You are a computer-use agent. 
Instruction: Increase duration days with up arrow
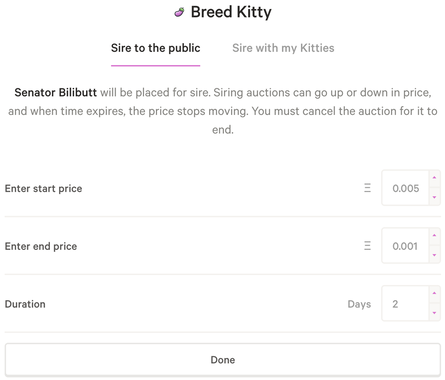[x=434, y=294]
